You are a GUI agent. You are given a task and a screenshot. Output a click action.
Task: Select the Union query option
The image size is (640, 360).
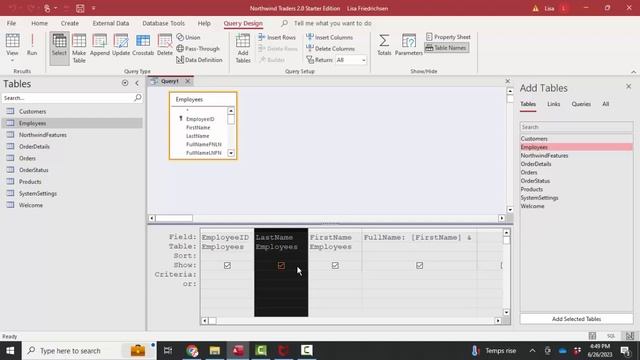point(189,37)
